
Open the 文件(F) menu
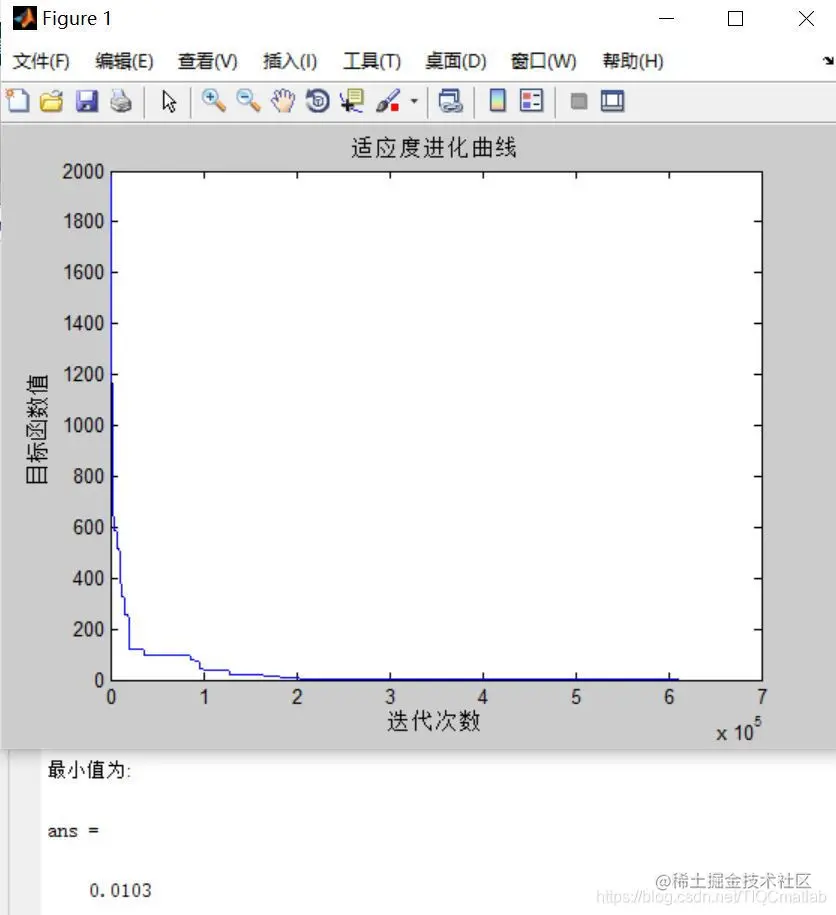(x=41, y=61)
